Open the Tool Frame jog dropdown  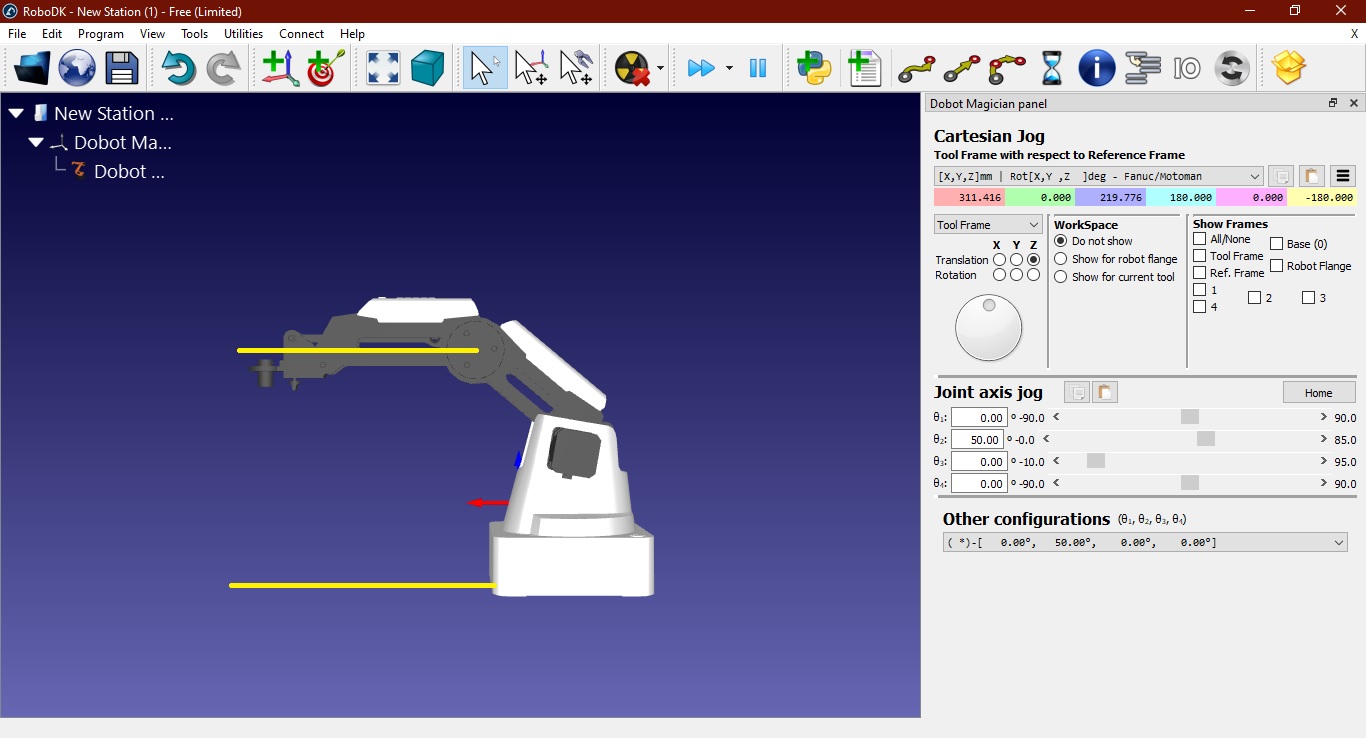coord(988,225)
